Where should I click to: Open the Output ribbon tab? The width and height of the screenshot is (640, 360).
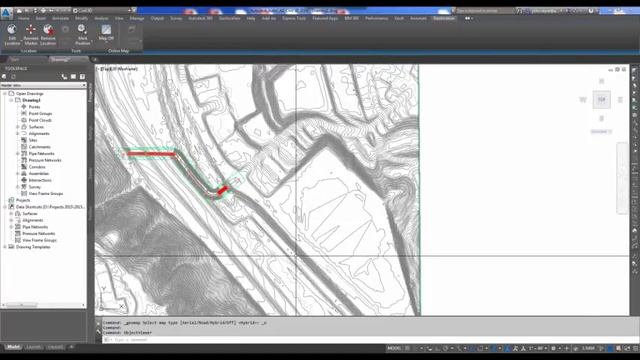(x=157, y=18)
